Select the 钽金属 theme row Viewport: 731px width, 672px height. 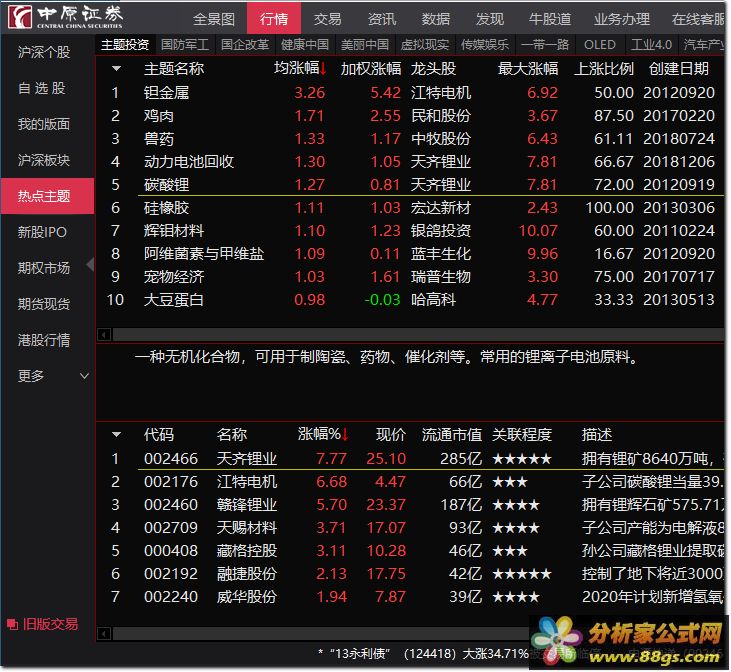tap(410, 92)
